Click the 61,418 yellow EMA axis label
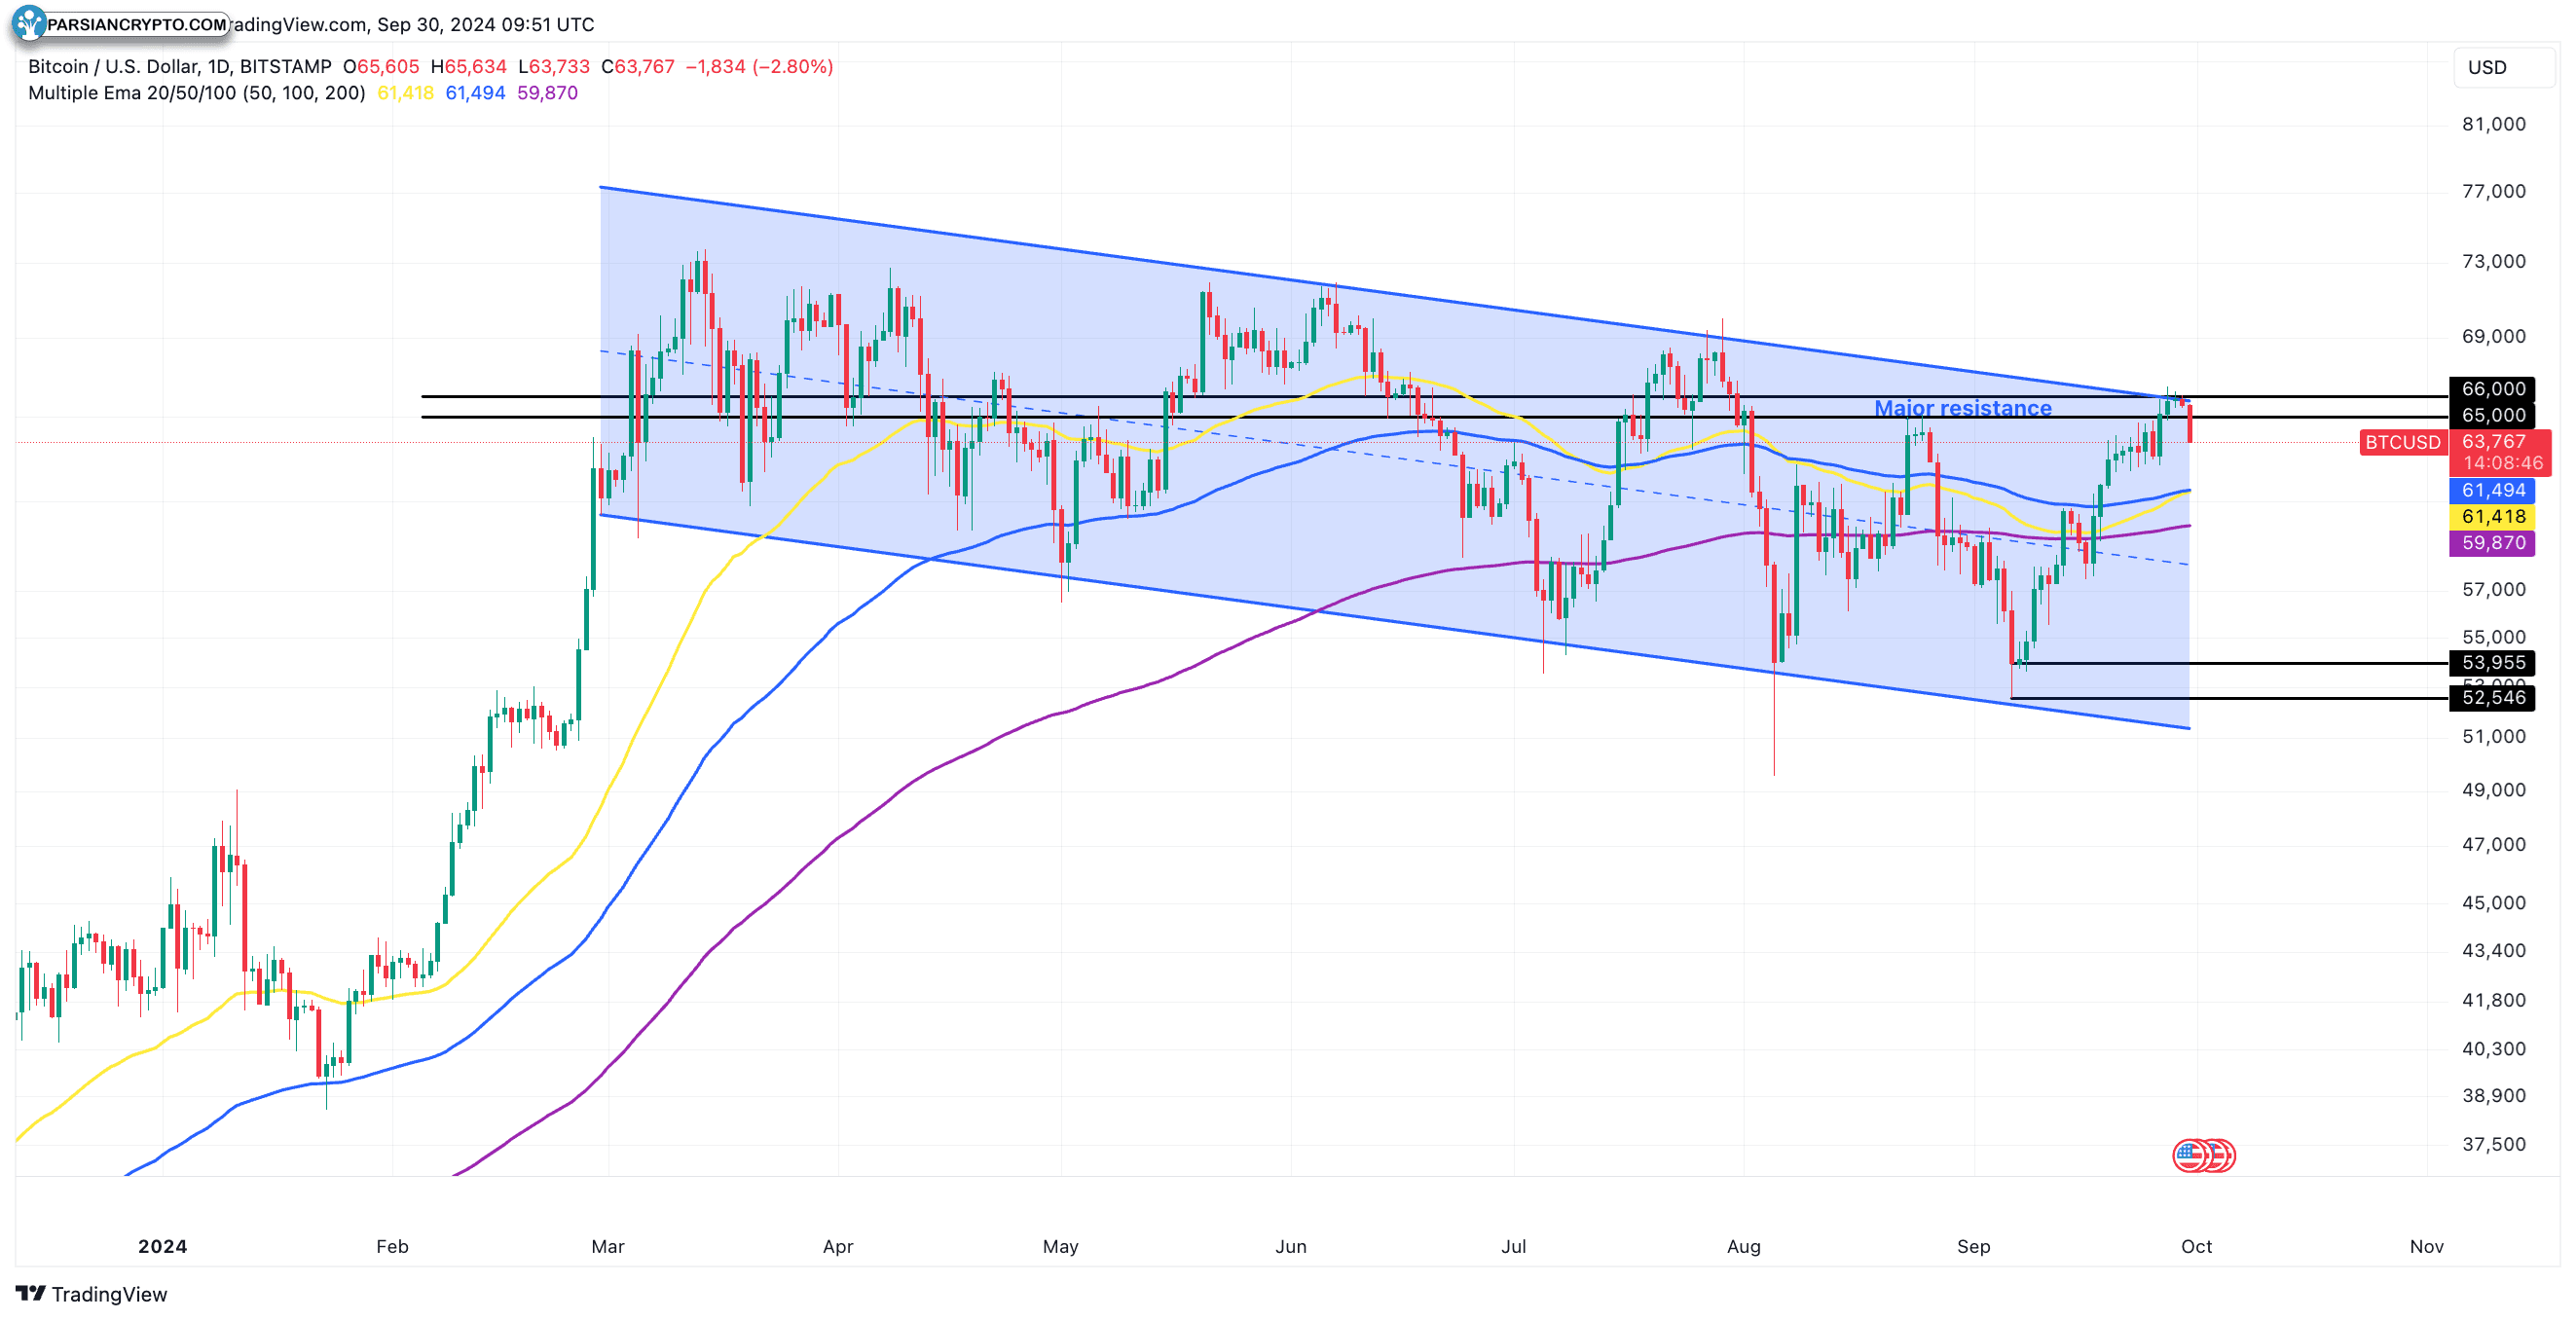 tap(2492, 517)
